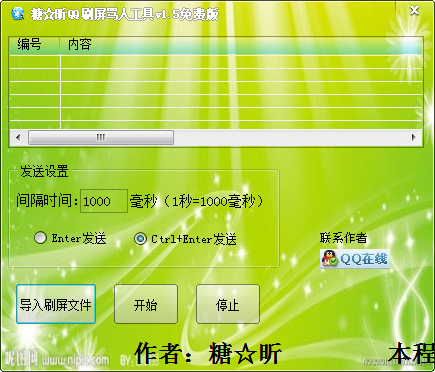Click the QQ在线 contact author button

click(355, 259)
